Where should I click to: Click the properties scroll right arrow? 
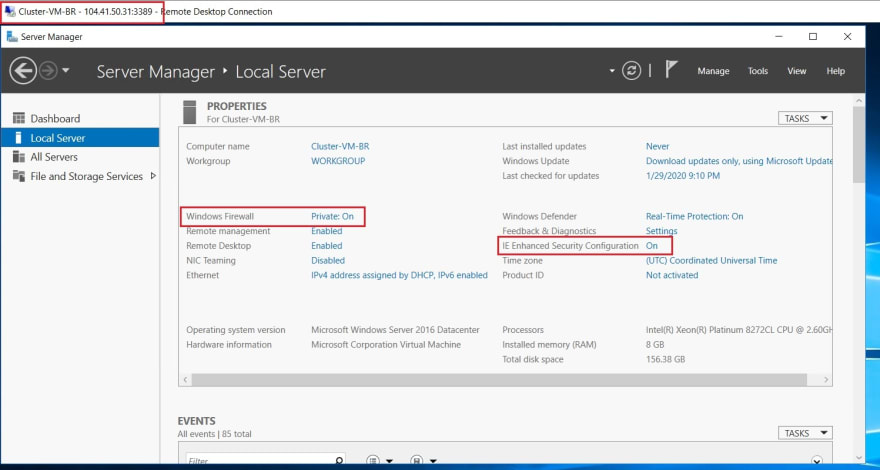tap(826, 380)
